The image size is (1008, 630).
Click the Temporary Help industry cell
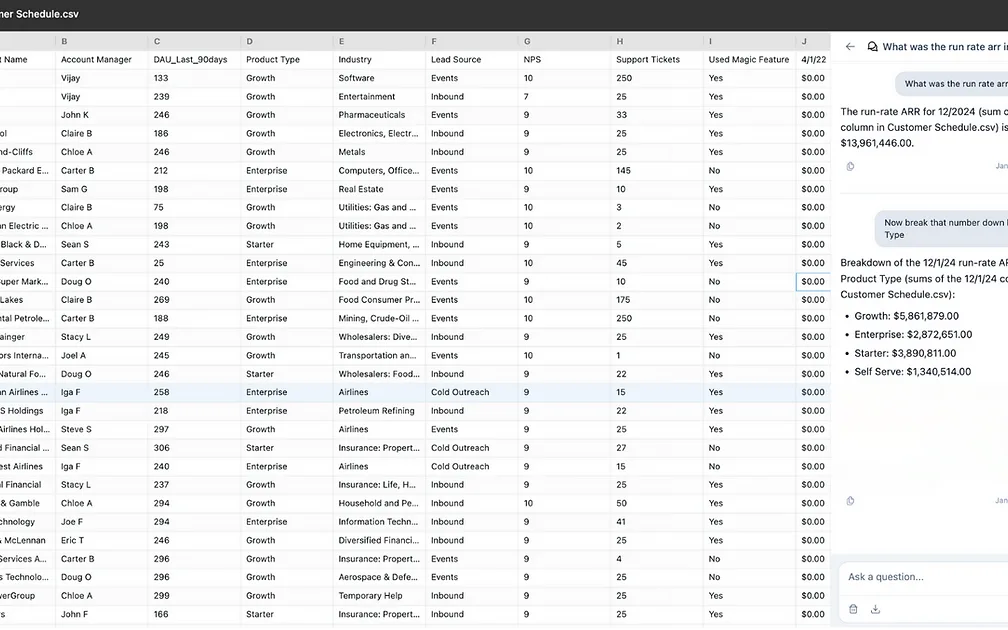coord(370,596)
